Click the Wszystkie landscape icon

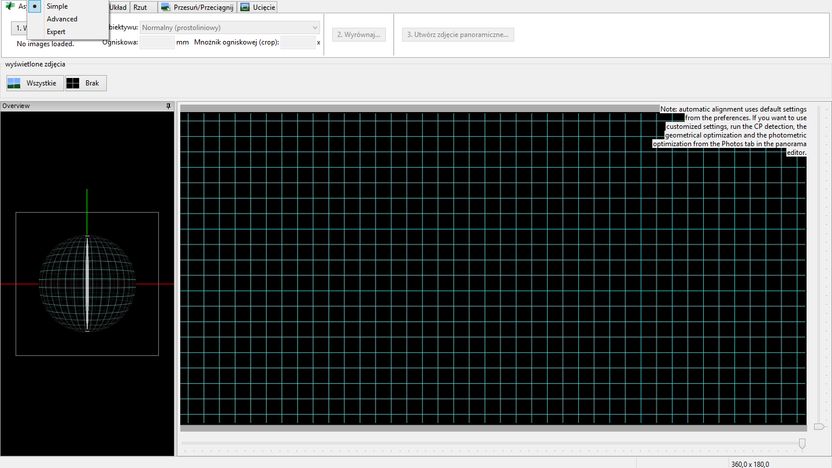(x=14, y=83)
